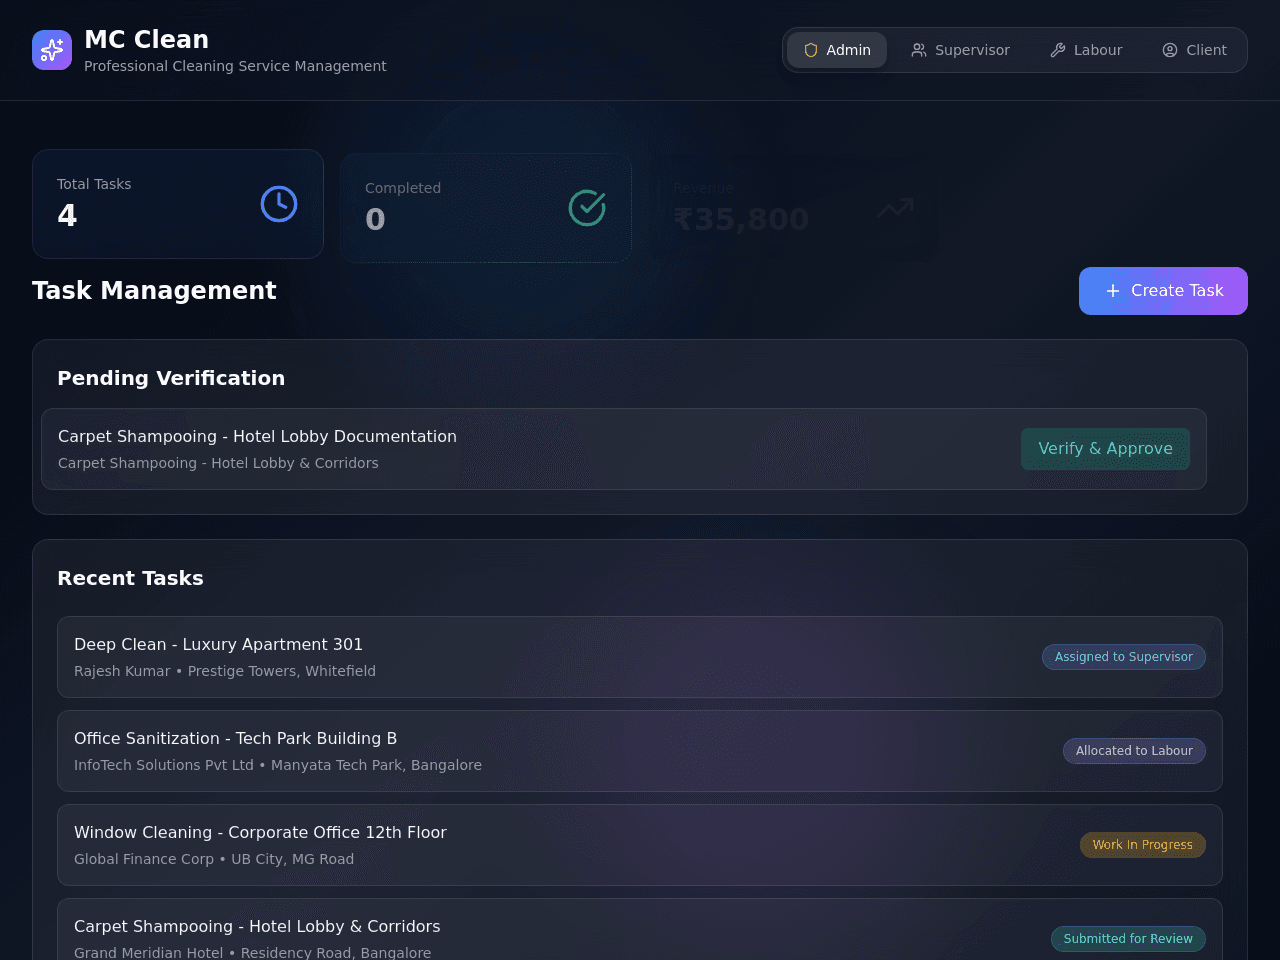The width and height of the screenshot is (1280, 960).
Task: Switch to the Client role tab
Action: [1194, 50]
